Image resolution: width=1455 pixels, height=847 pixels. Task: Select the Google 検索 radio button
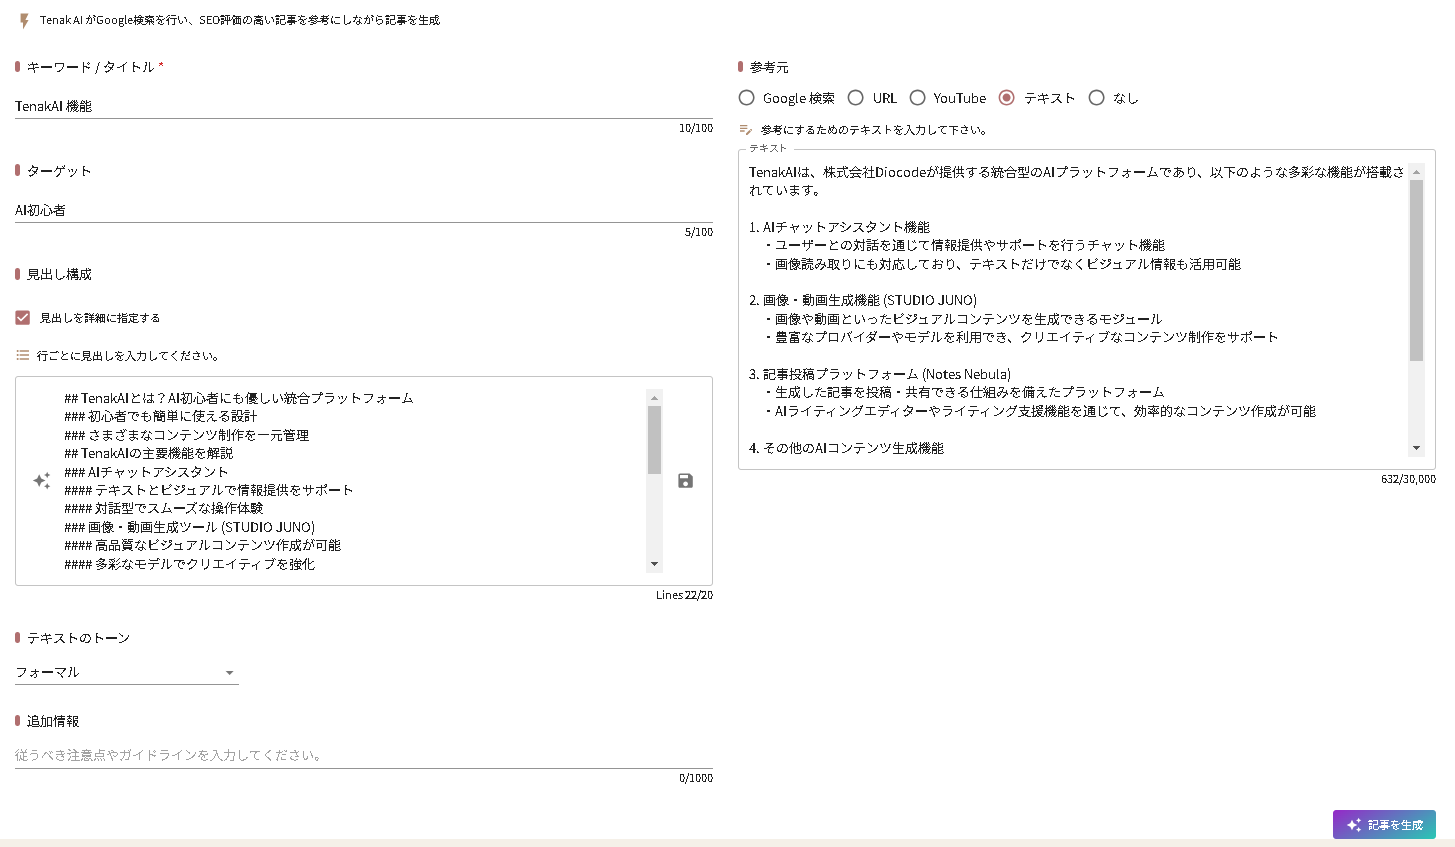point(746,98)
